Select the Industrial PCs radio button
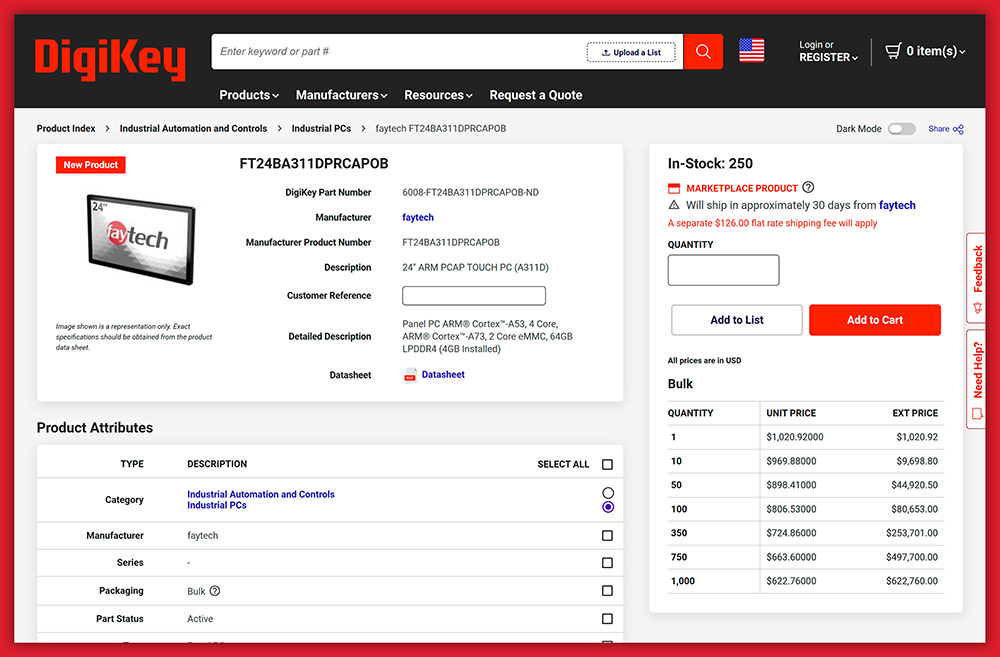This screenshot has height=657, width=1000. click(x=608, y=506)
